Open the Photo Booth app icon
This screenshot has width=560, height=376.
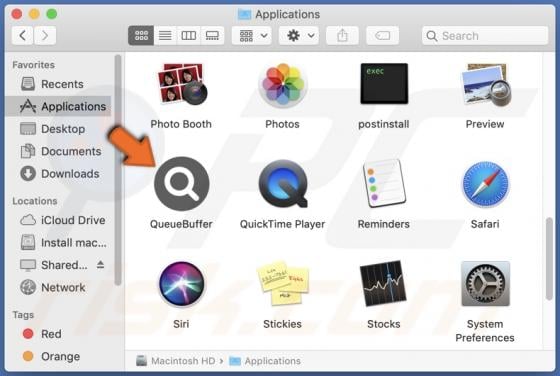pyautogui.click(x=182, y=84)
